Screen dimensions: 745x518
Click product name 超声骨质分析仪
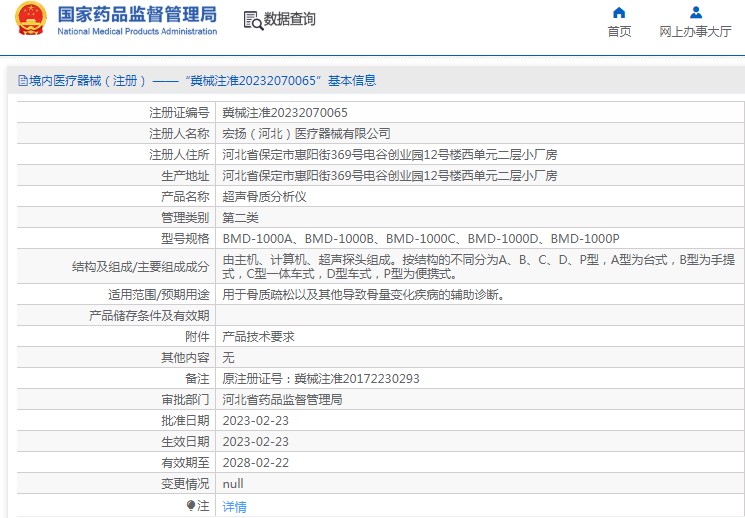tap(265, 197)
